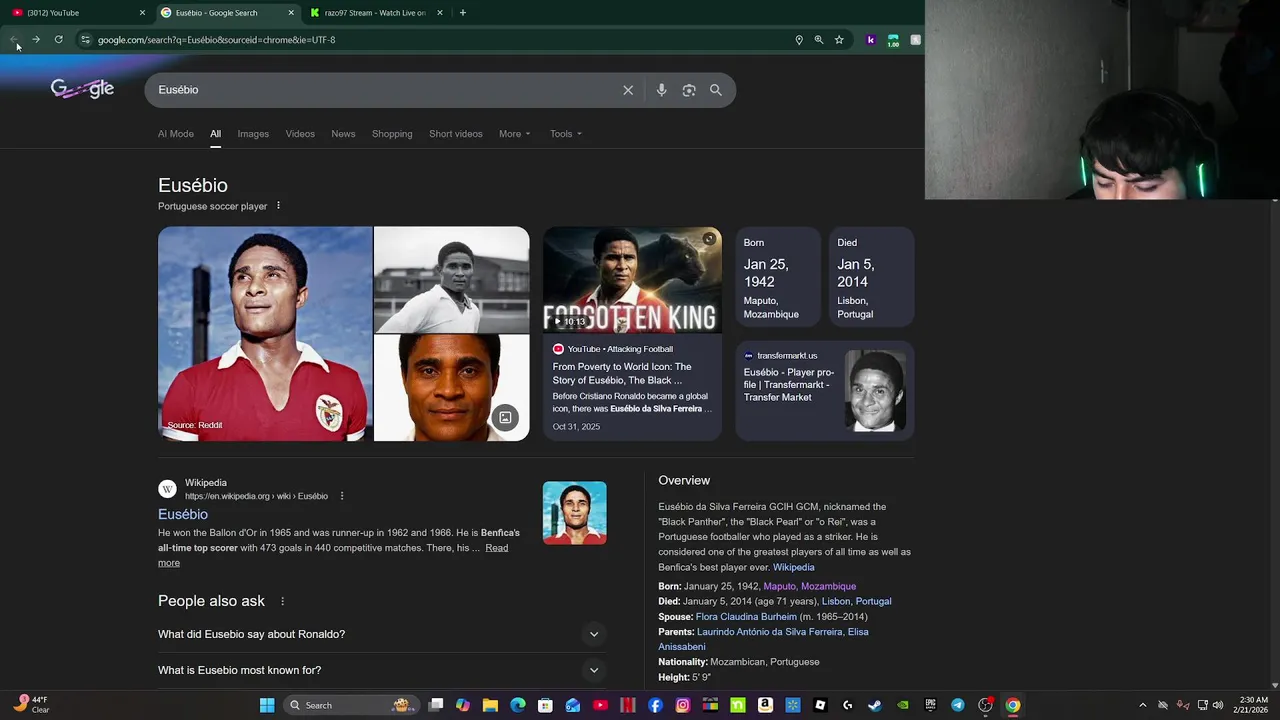Open the extension icon showing 1.00
Image resolution: width=1280 pixels, height=720 pixels.
click(893, 40)
